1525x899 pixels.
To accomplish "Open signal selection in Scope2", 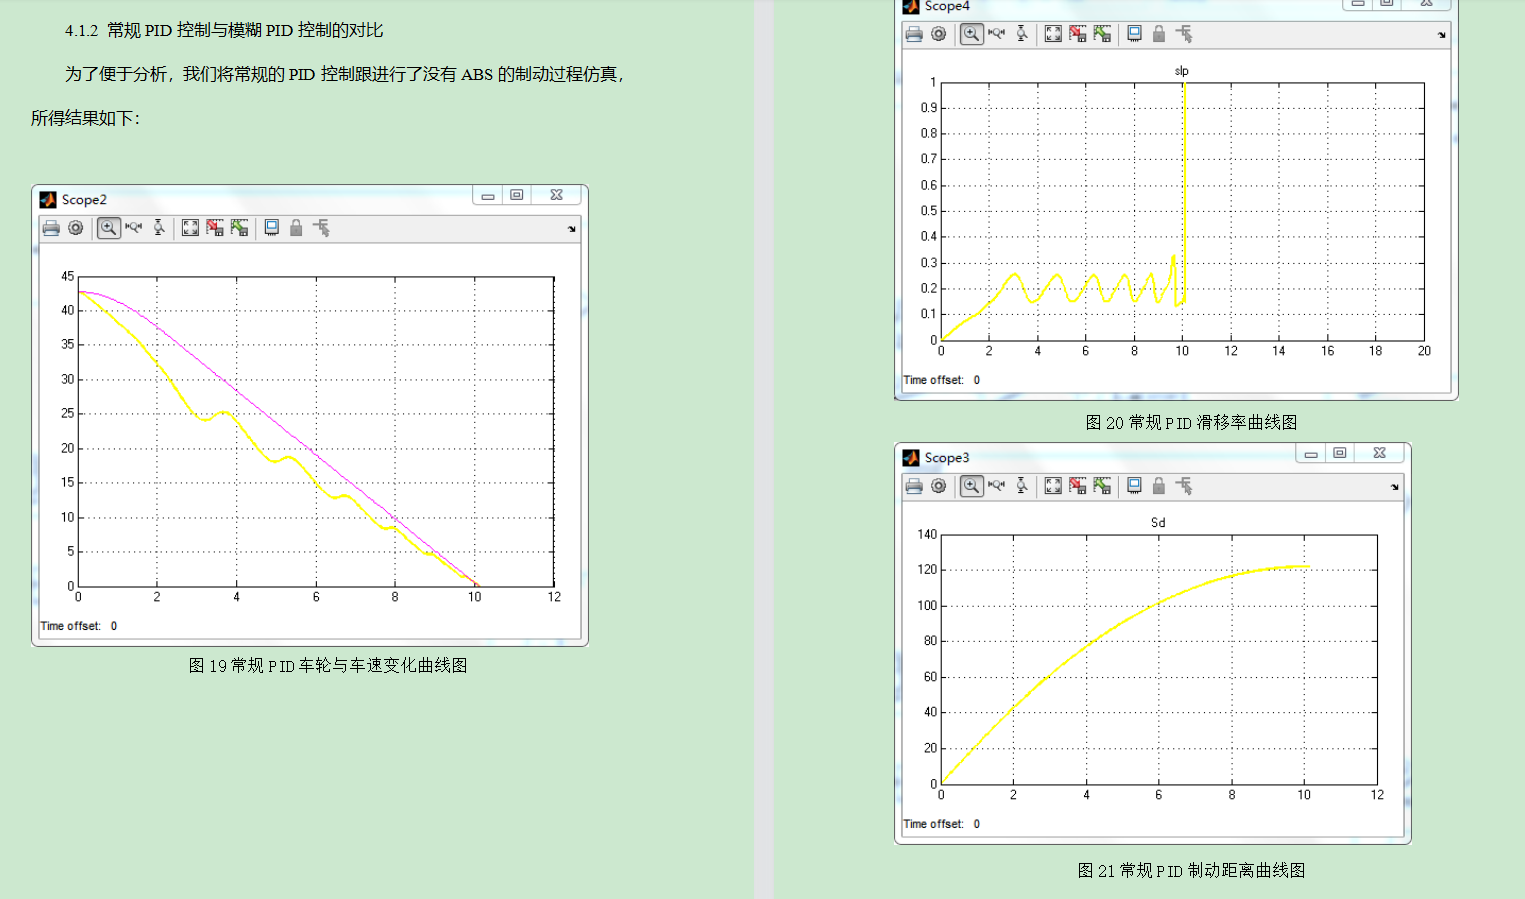I will pos(321,228).
